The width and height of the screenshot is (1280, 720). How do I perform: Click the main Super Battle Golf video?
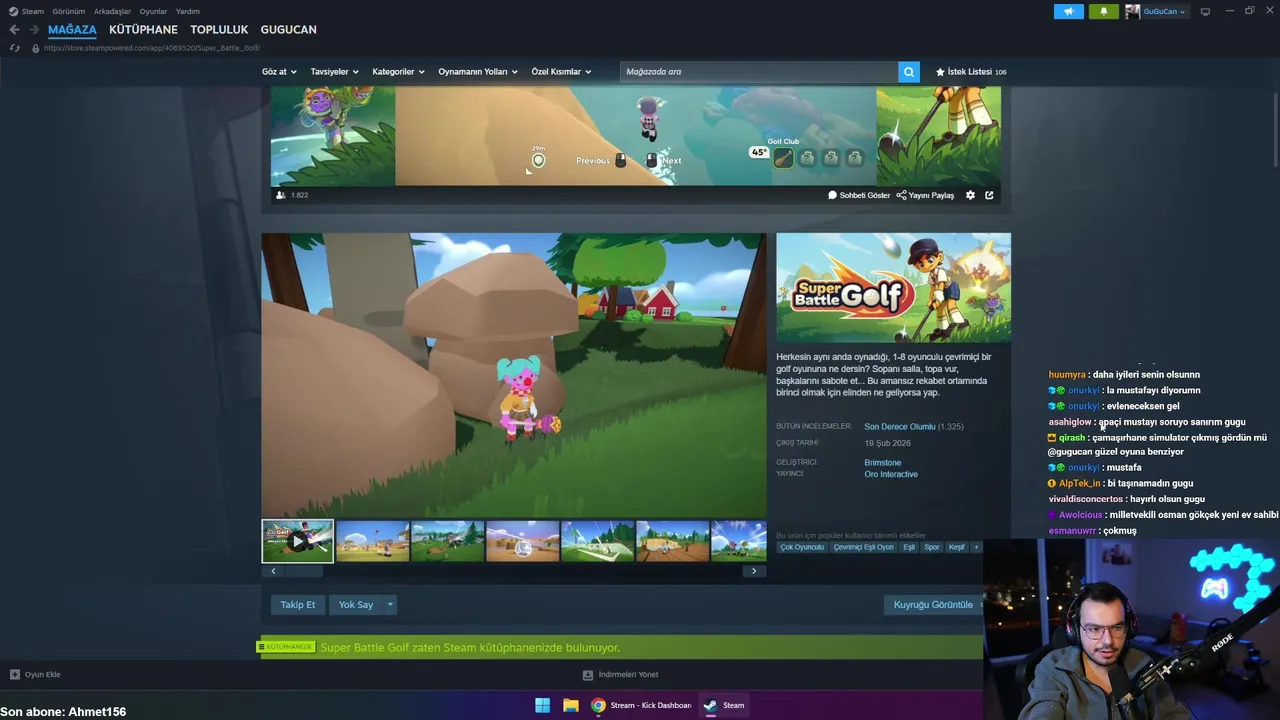(x=514, y=375)
